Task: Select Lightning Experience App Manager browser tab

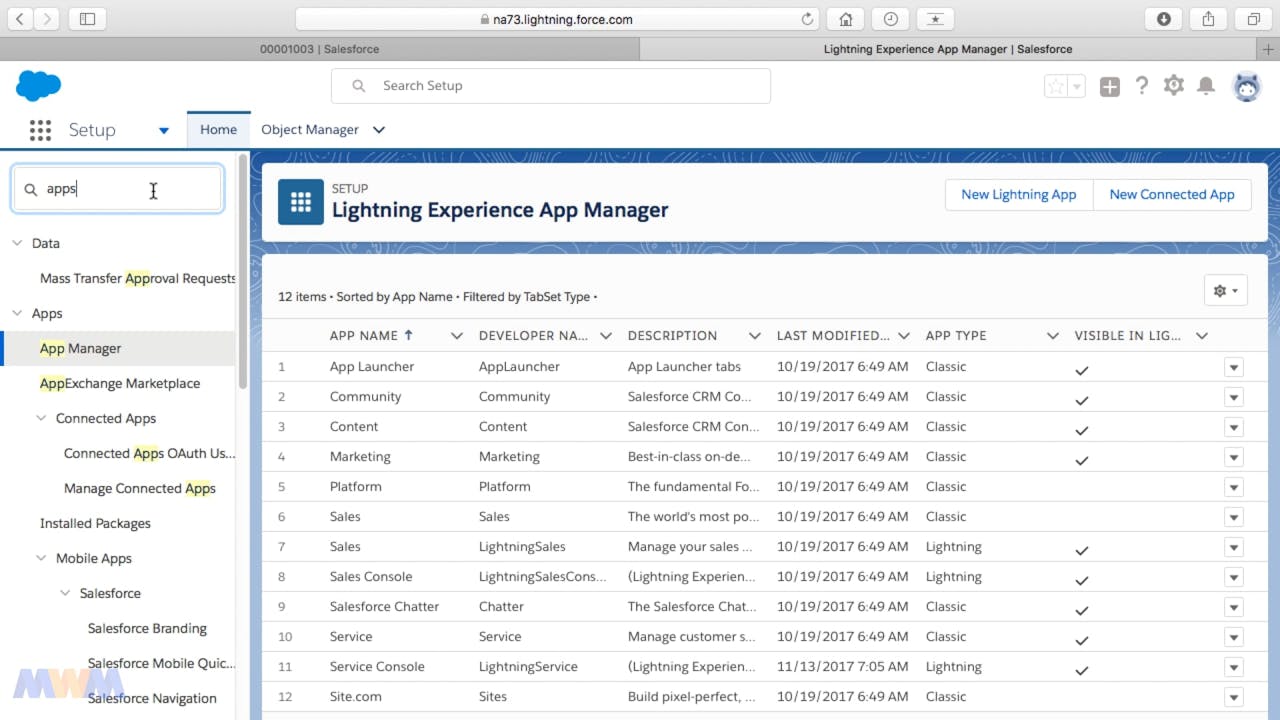Action: pyautogui.click(x=948, y=49)
